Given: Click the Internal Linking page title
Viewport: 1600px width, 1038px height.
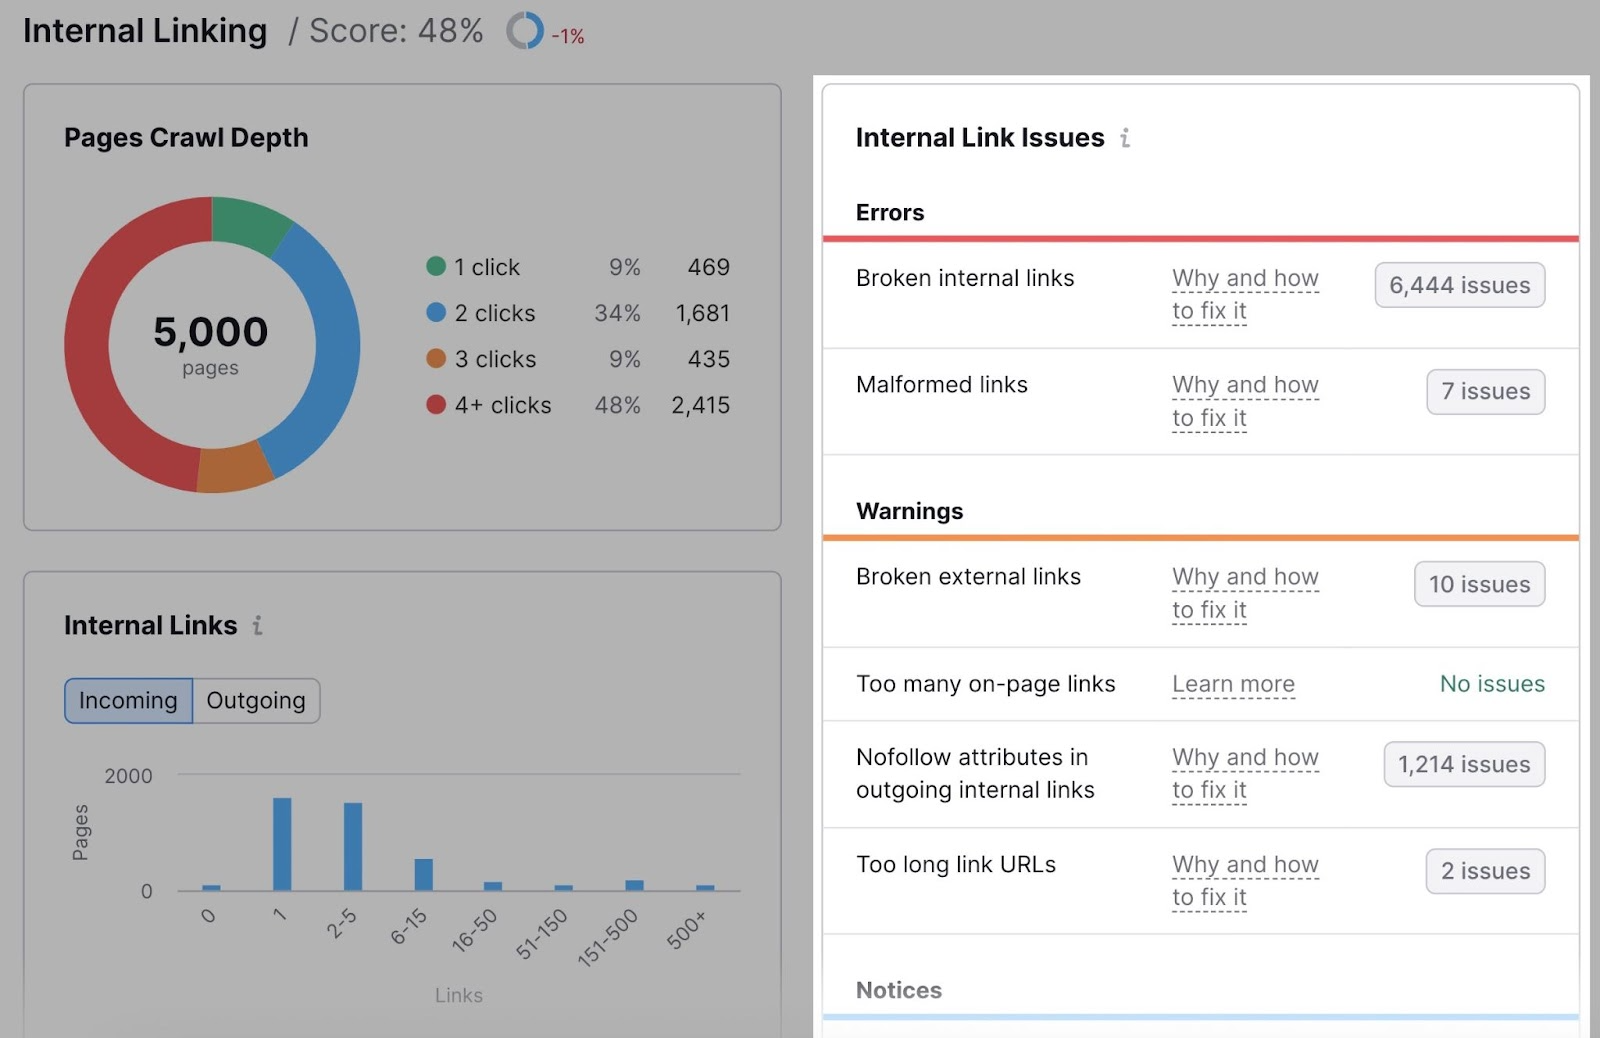Looking at the screenshot, I should pyautogui.click(x=145, y=31).
